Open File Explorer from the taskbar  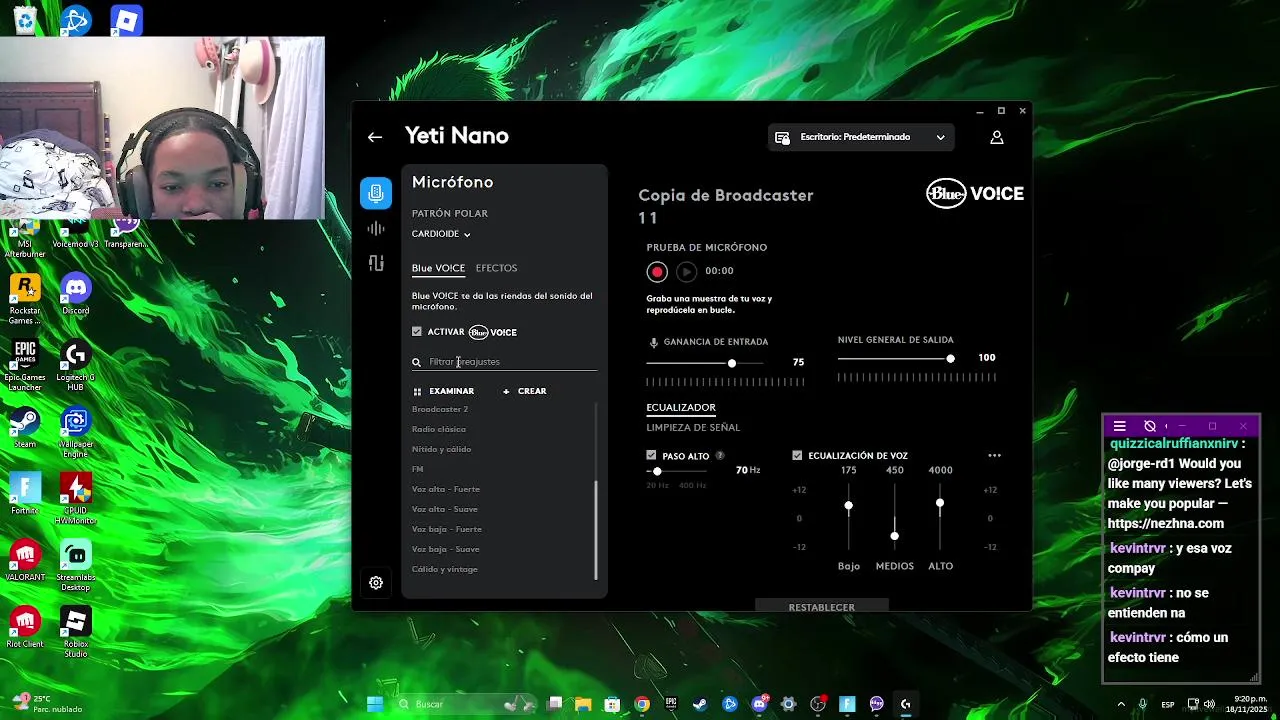coord(583,704)
